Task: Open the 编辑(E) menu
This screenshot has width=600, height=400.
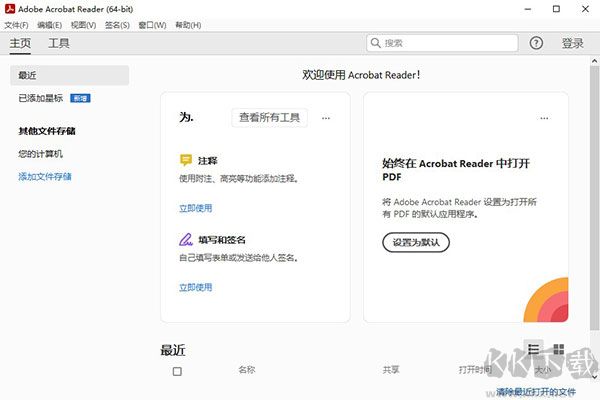Action: pyautogui.click(x=49, y=25)
